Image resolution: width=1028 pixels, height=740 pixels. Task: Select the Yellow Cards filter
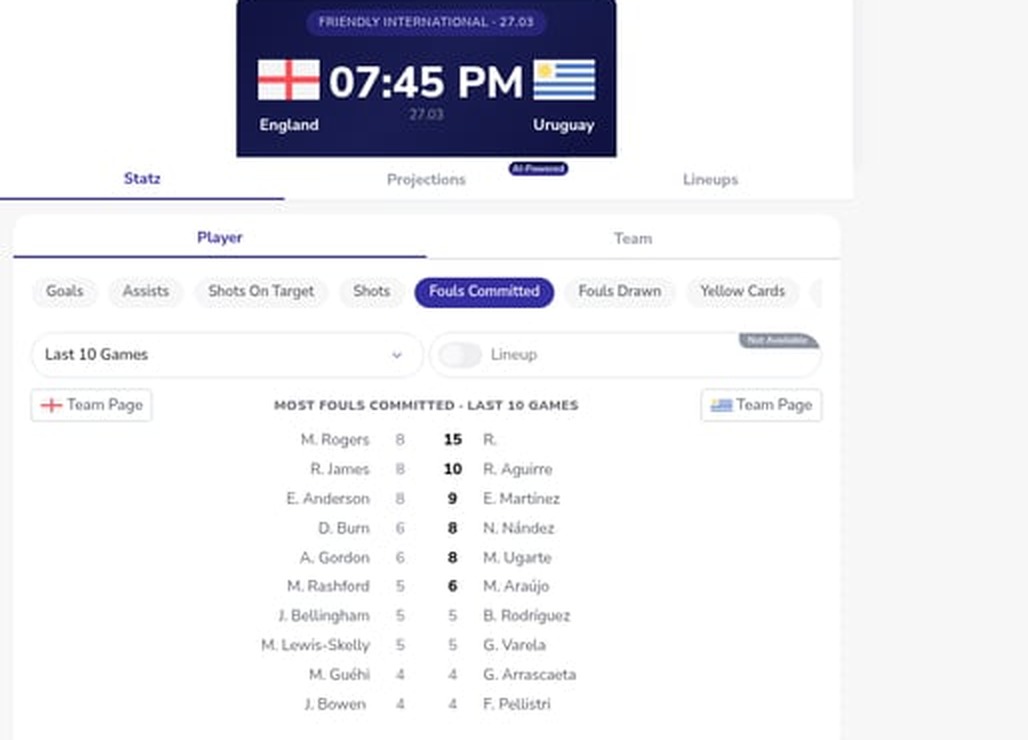click(x=743, y=292)
